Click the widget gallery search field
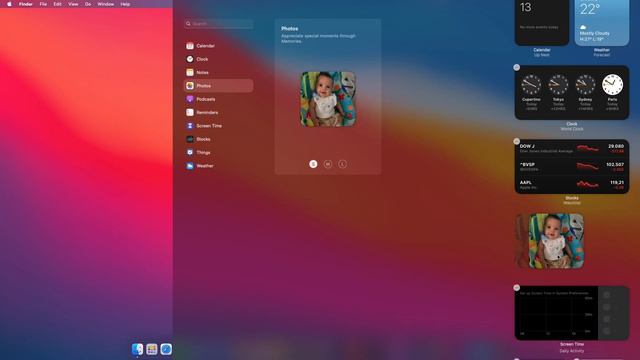This screenshot has width=640, height=360. pyautogui.click(x=218, y=24)
